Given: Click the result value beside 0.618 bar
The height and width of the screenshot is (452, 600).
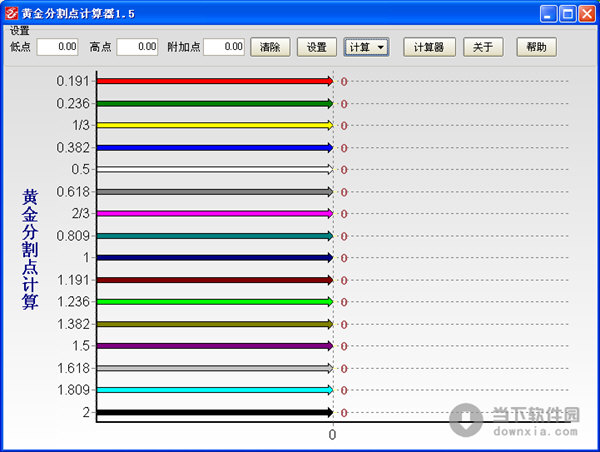Looking at the screenshot, I should [344, 192].
